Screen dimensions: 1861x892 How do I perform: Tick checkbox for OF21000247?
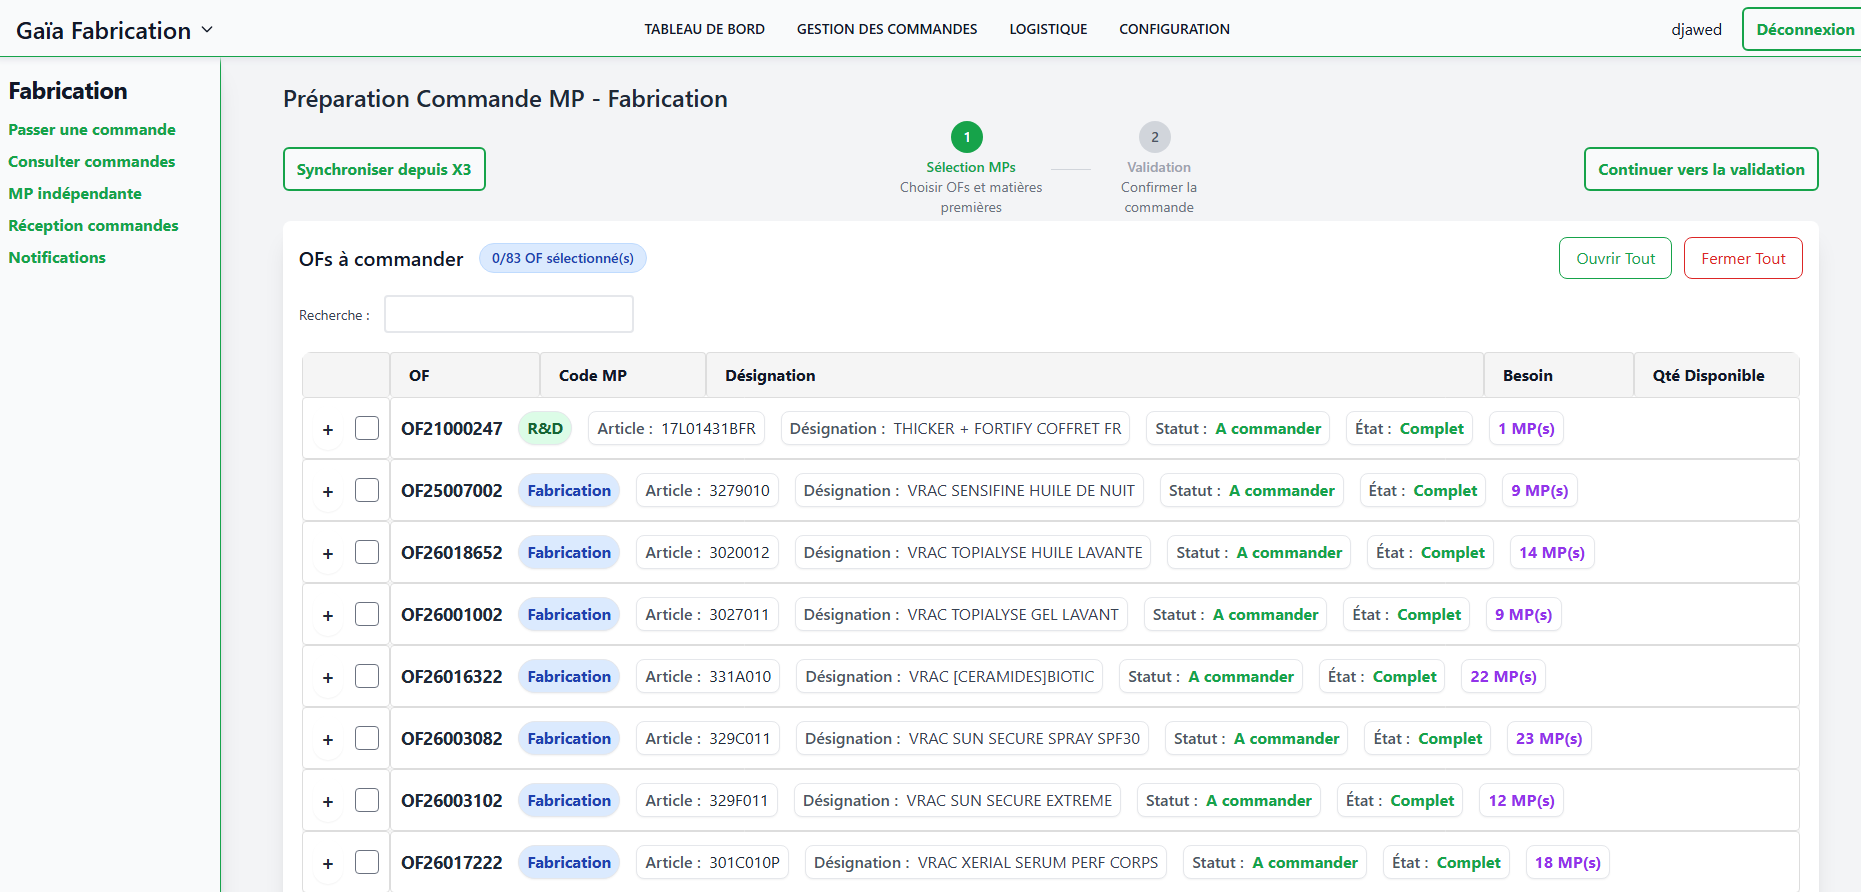click(x=367, y=428)
